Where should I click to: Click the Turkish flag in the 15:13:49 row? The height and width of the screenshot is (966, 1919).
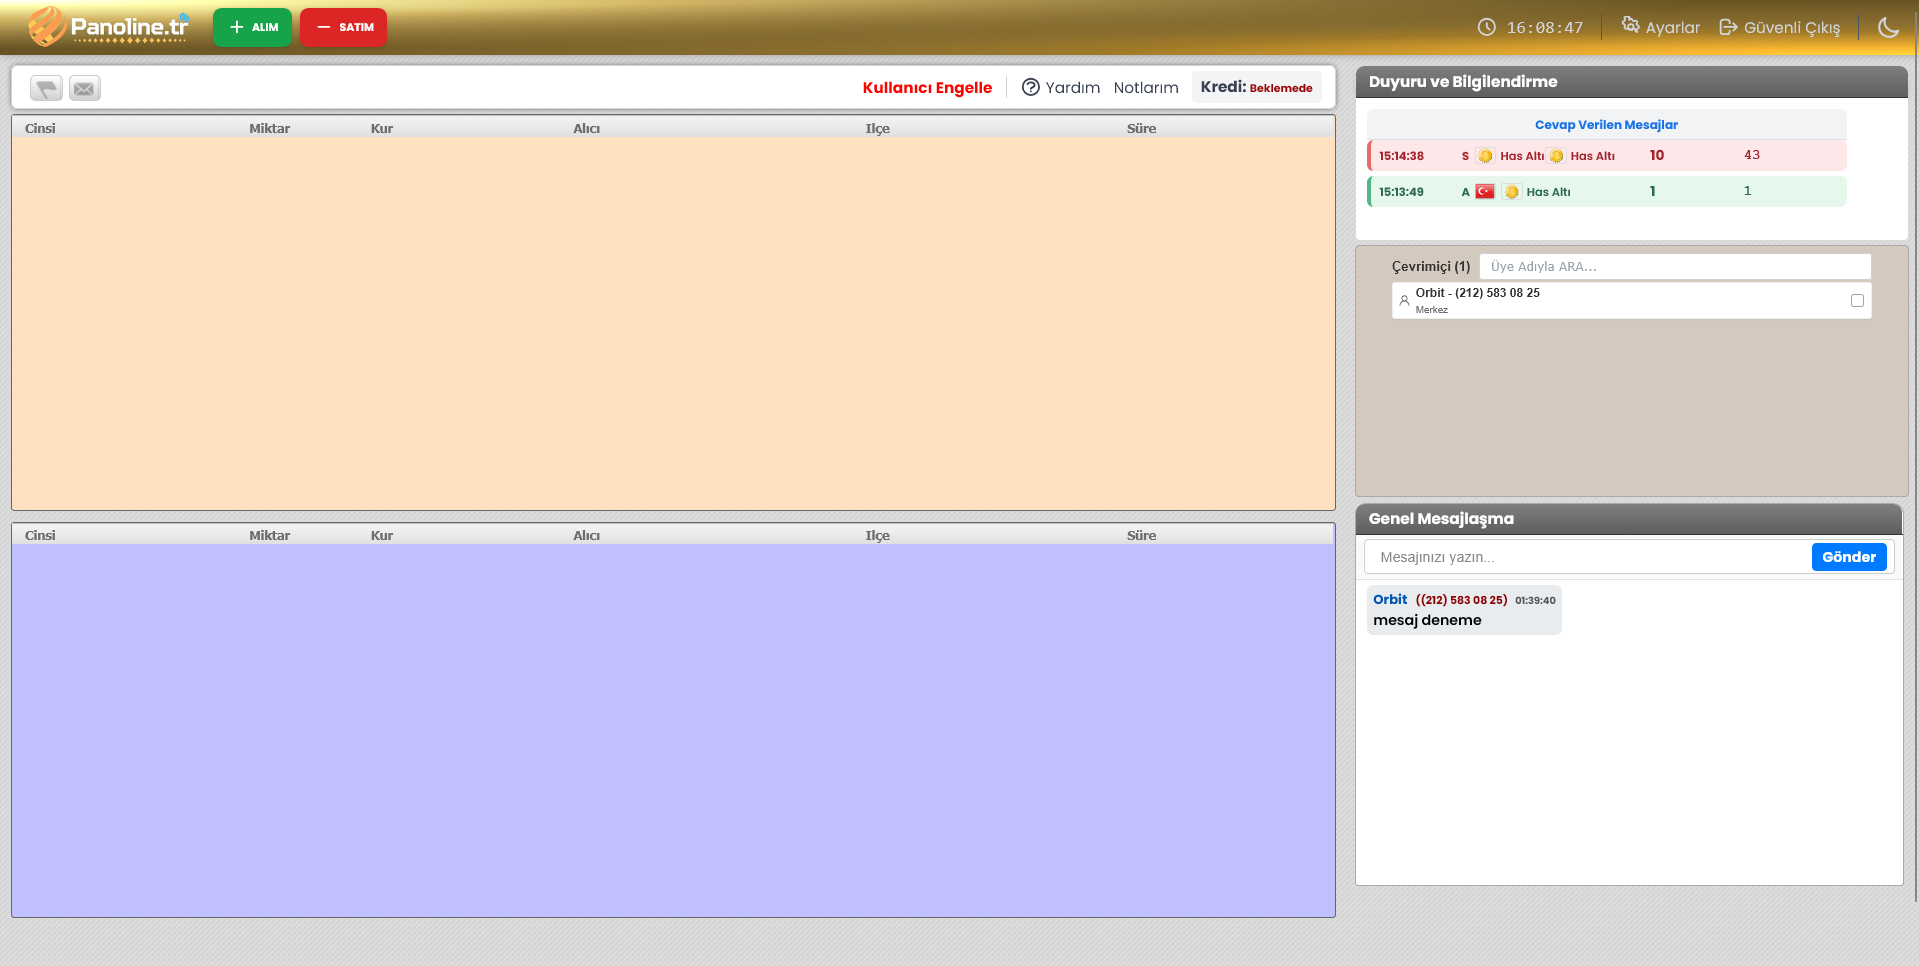pos(1485,192)
